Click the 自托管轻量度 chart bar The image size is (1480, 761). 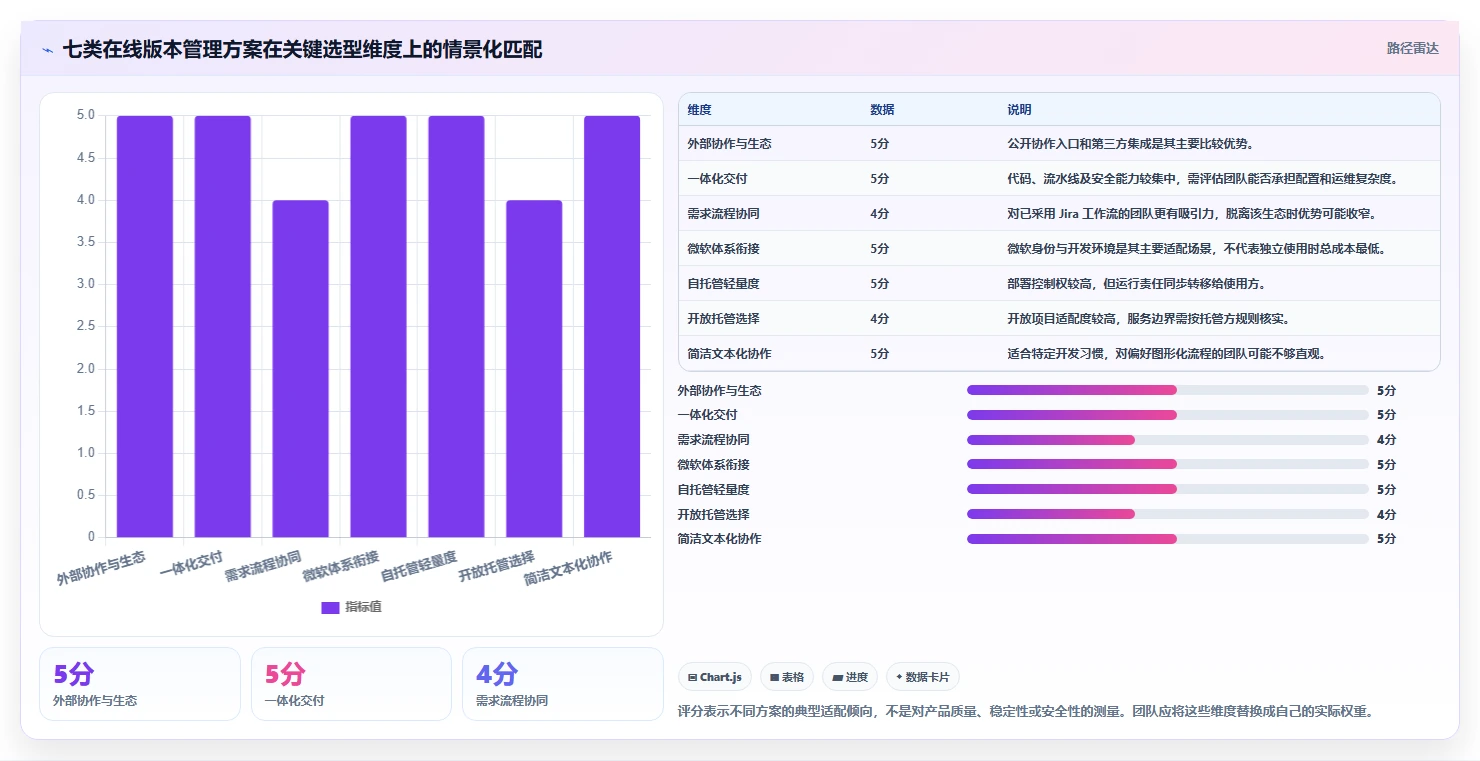[x=456, y=326]
